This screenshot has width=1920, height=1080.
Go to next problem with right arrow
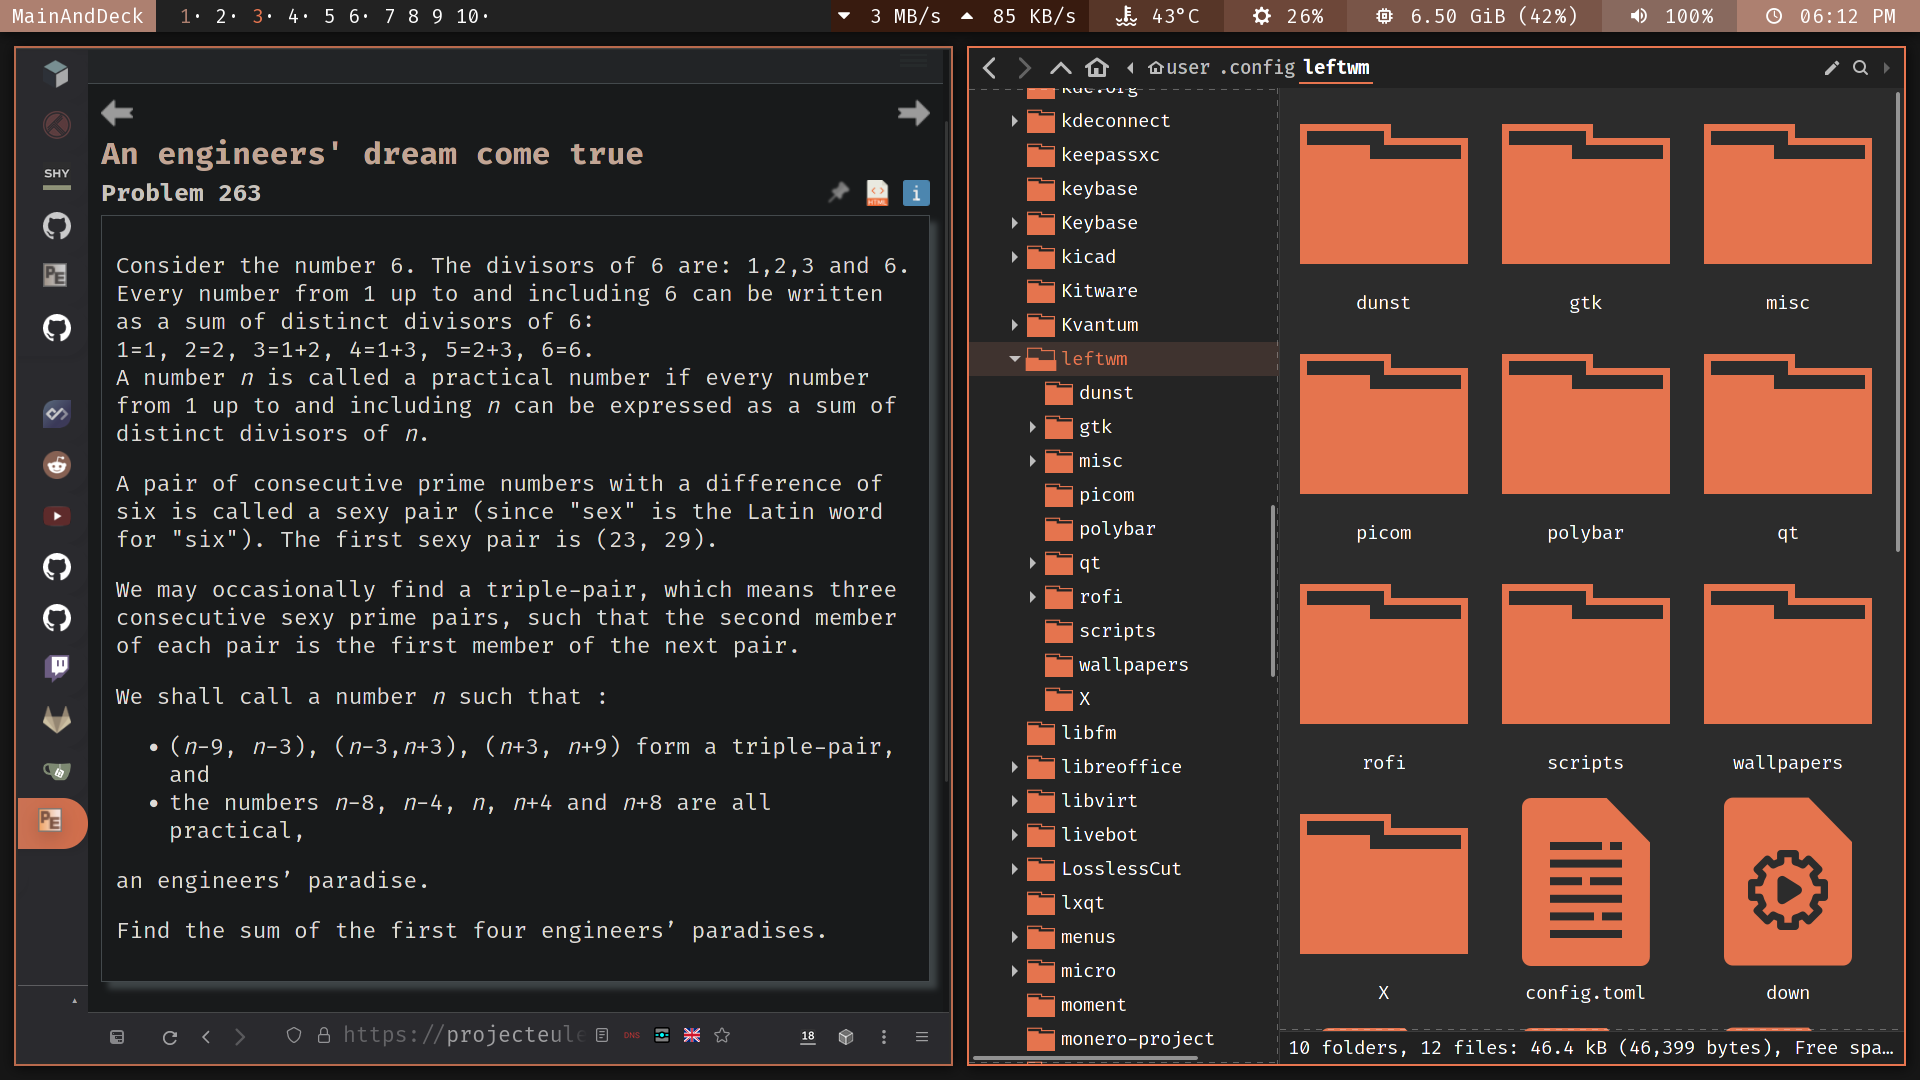tap(913, 113)
